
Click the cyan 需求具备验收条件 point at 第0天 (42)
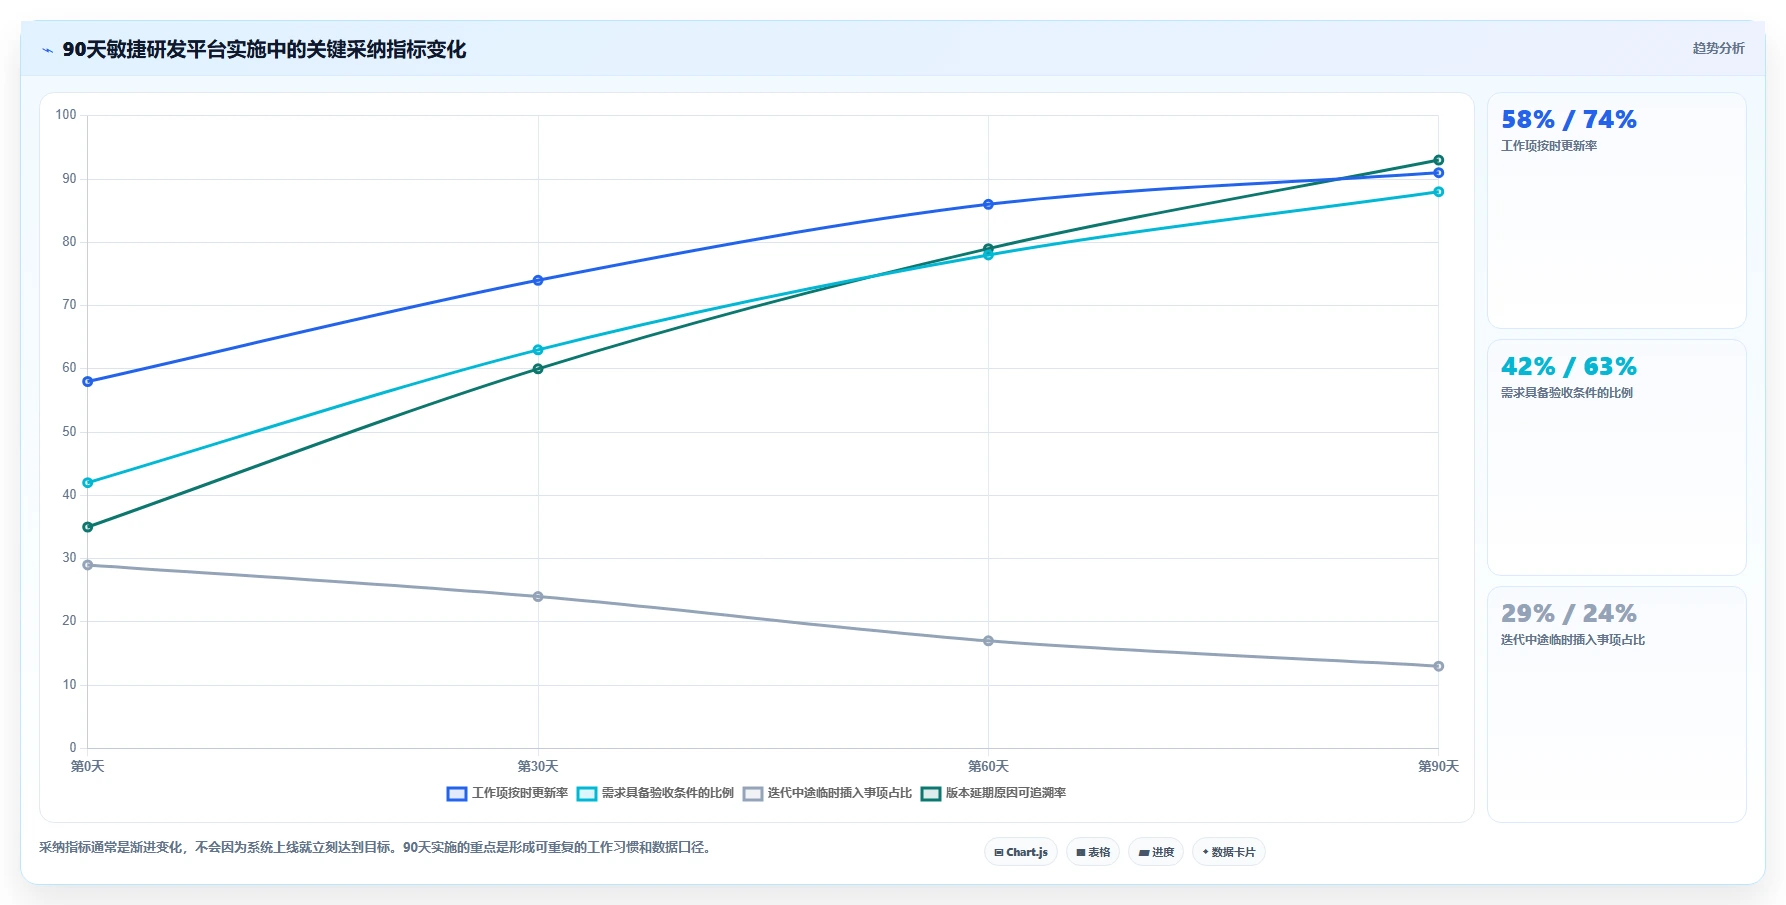(88, 483)
